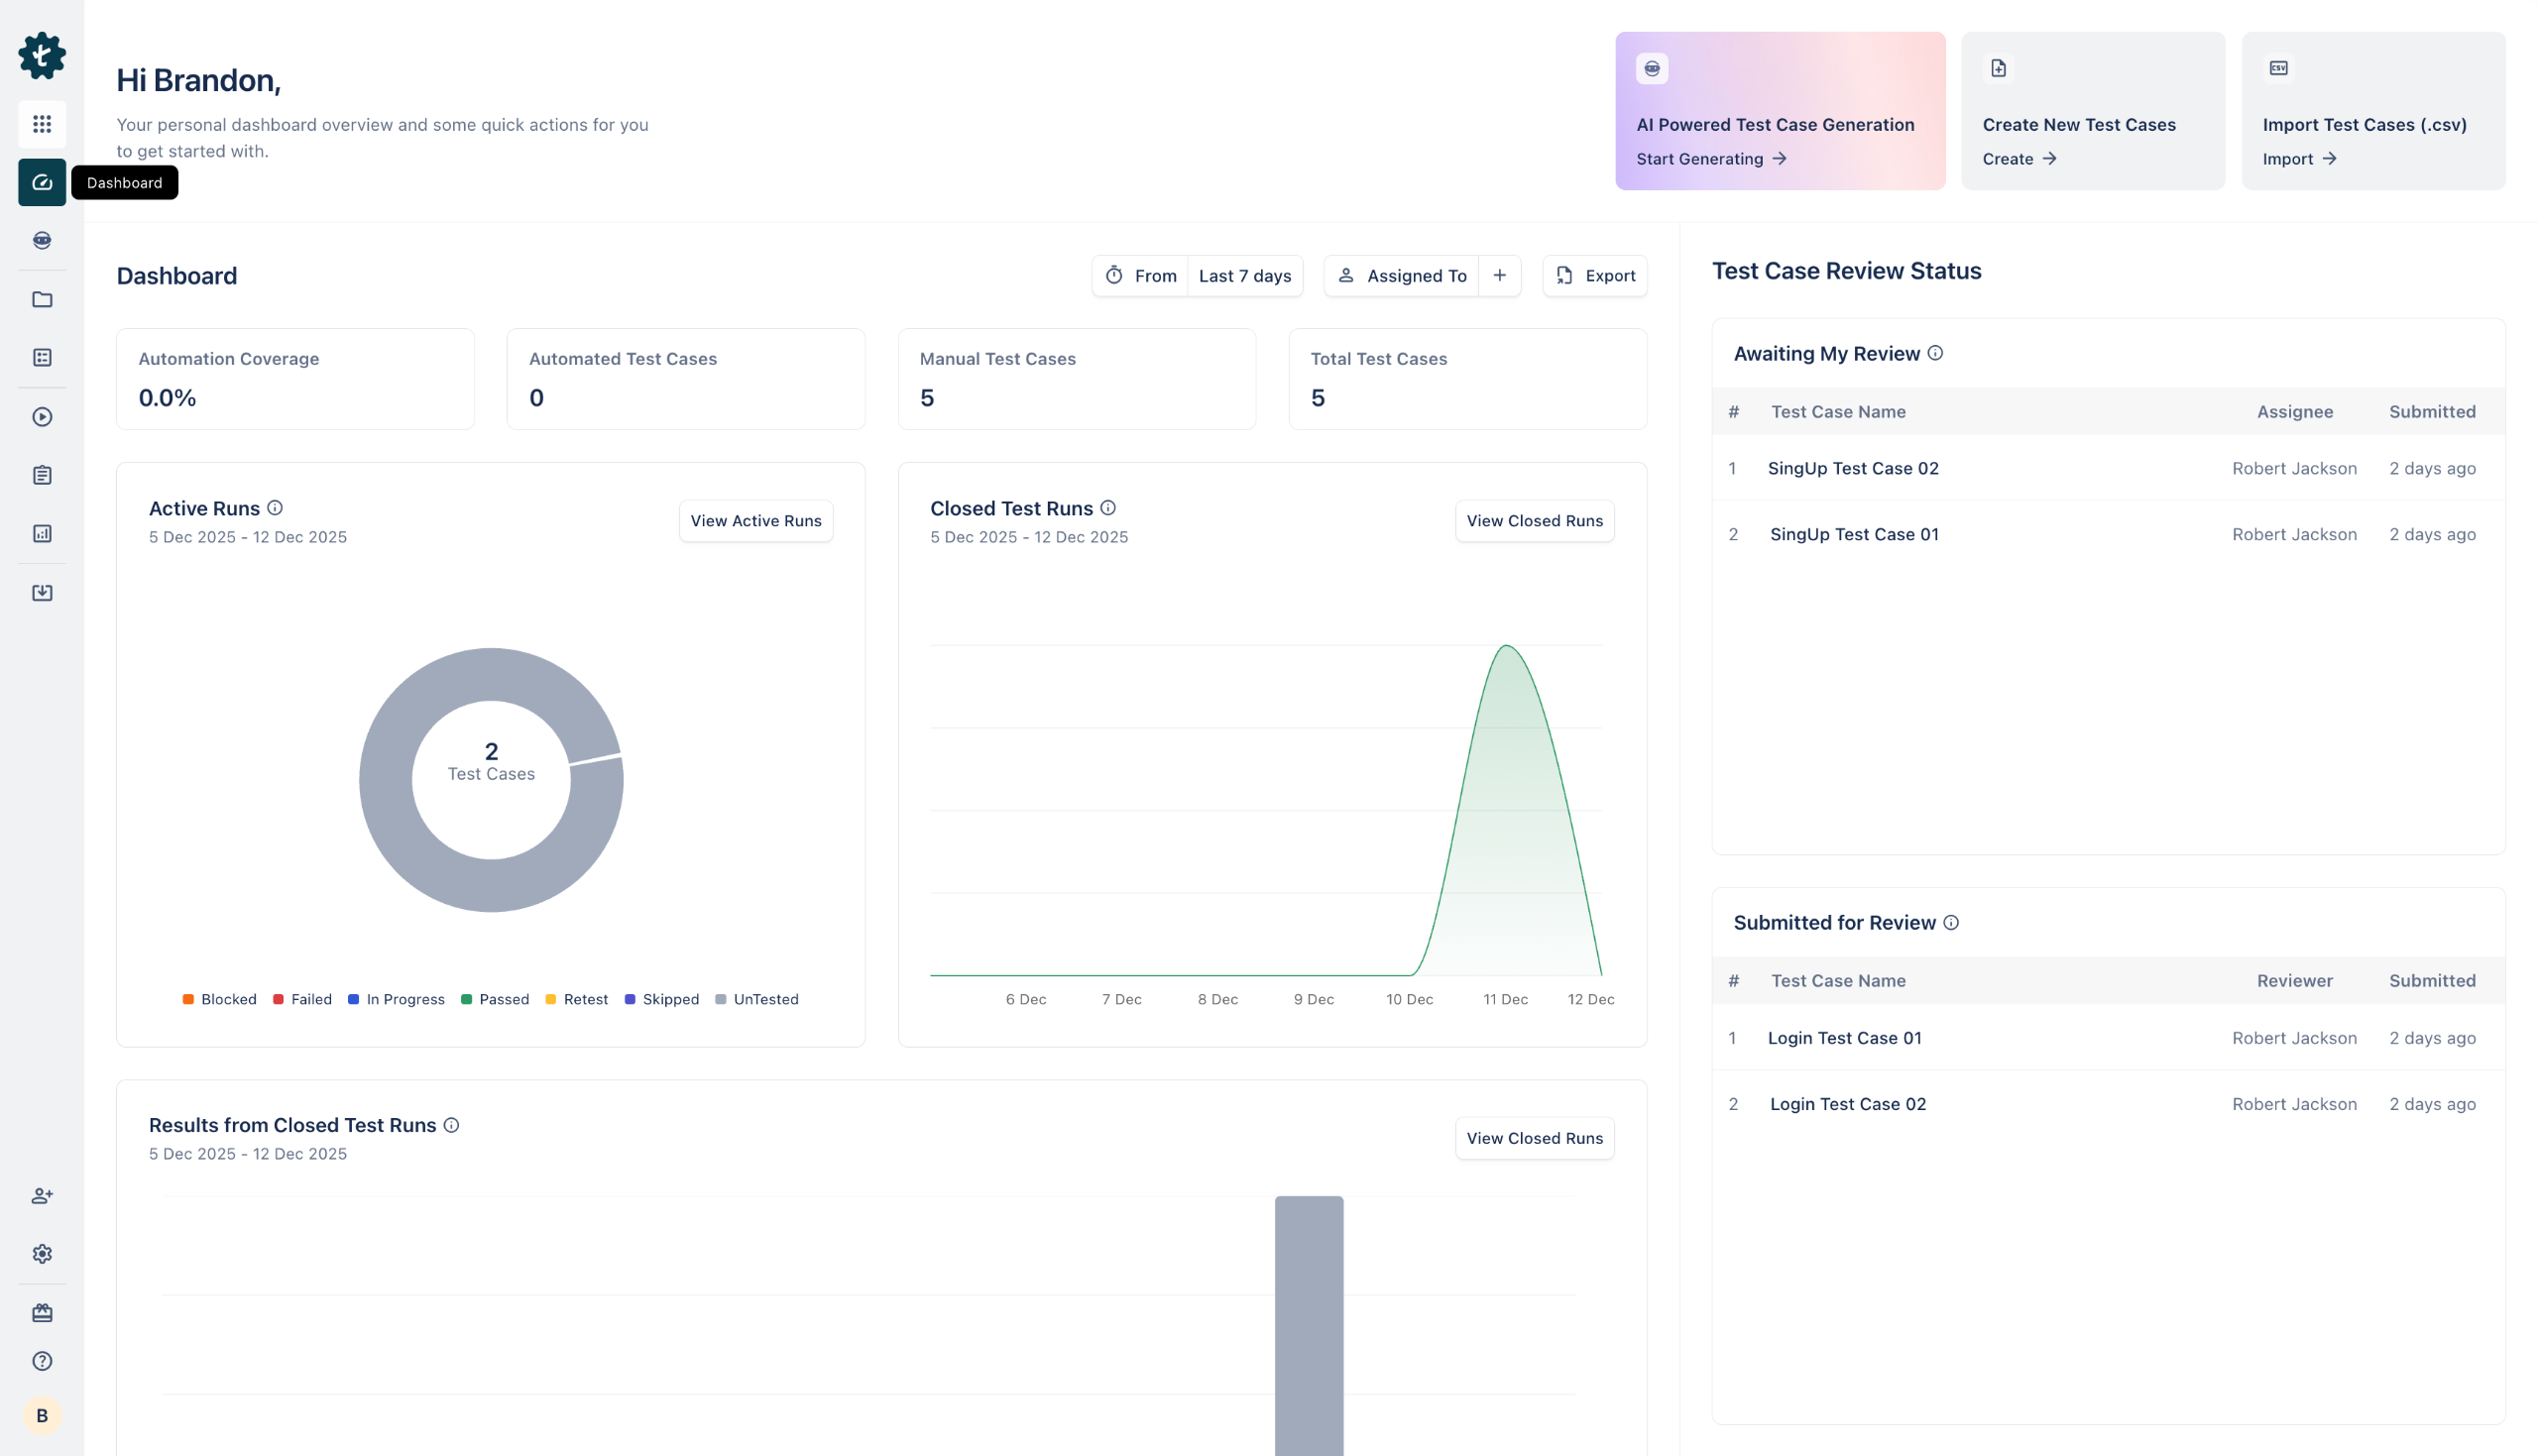Open the folder icon in sidebar
2538x1456 pixels.
(x=42, y=299)
